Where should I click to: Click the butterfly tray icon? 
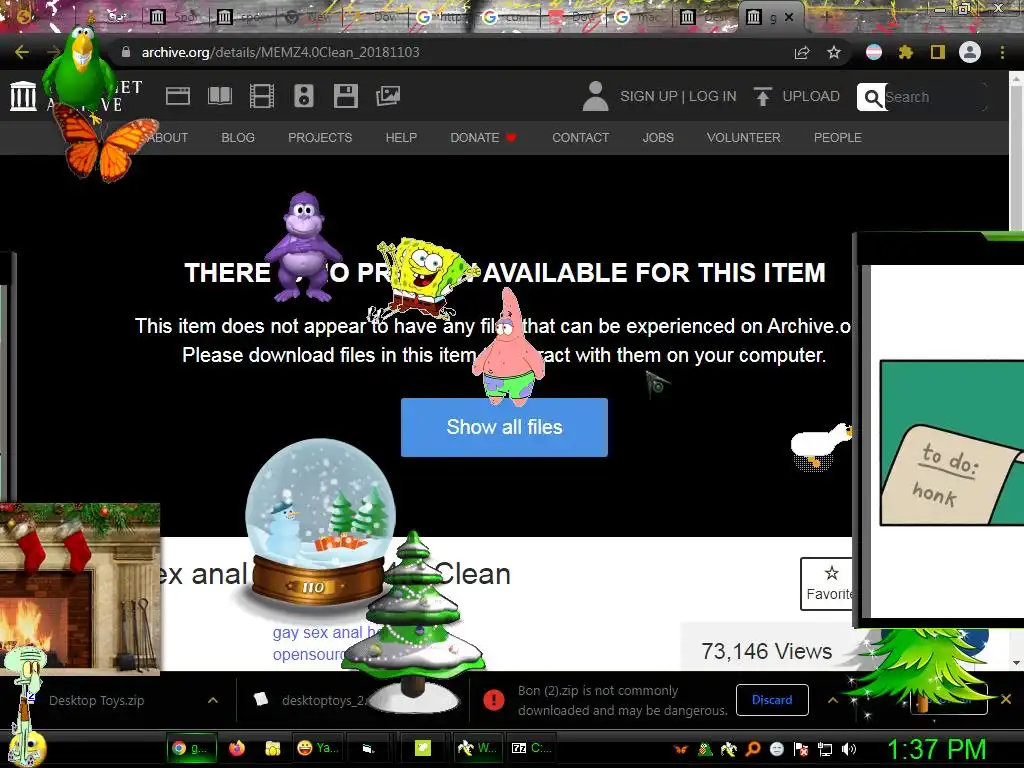point(680,749)
